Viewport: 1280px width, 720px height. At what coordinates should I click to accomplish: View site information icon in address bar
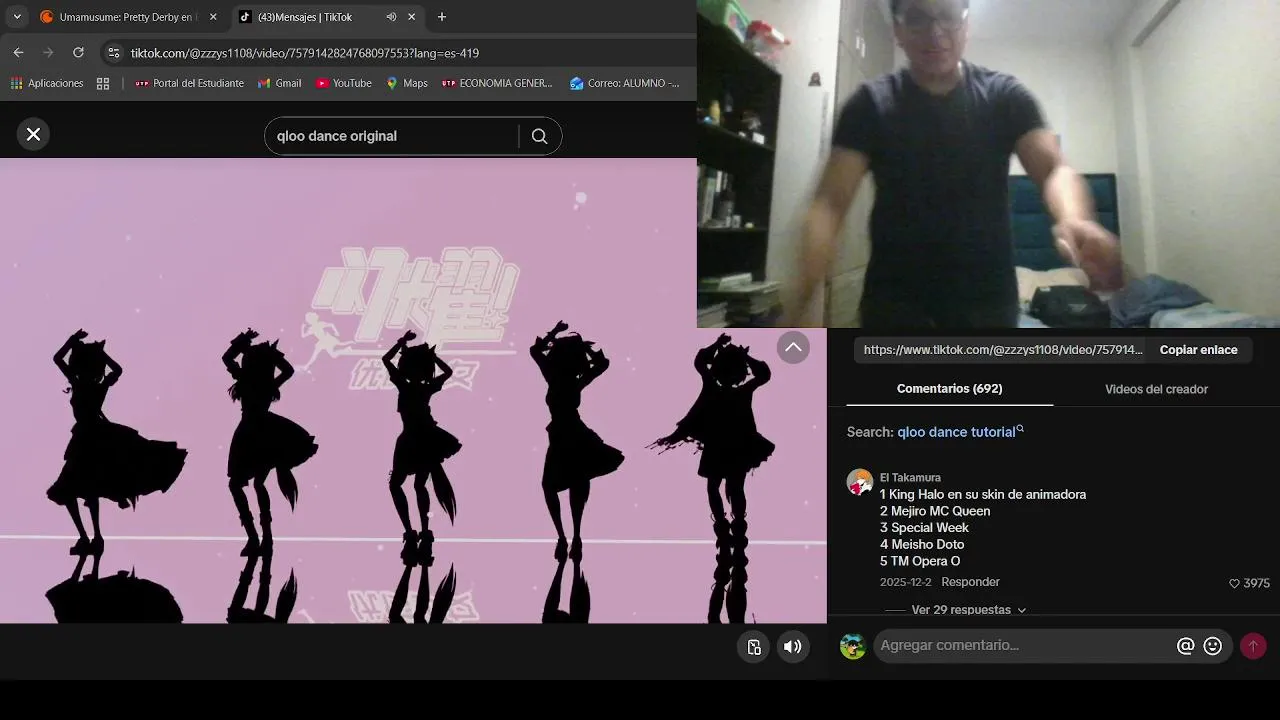pos(114,53)
